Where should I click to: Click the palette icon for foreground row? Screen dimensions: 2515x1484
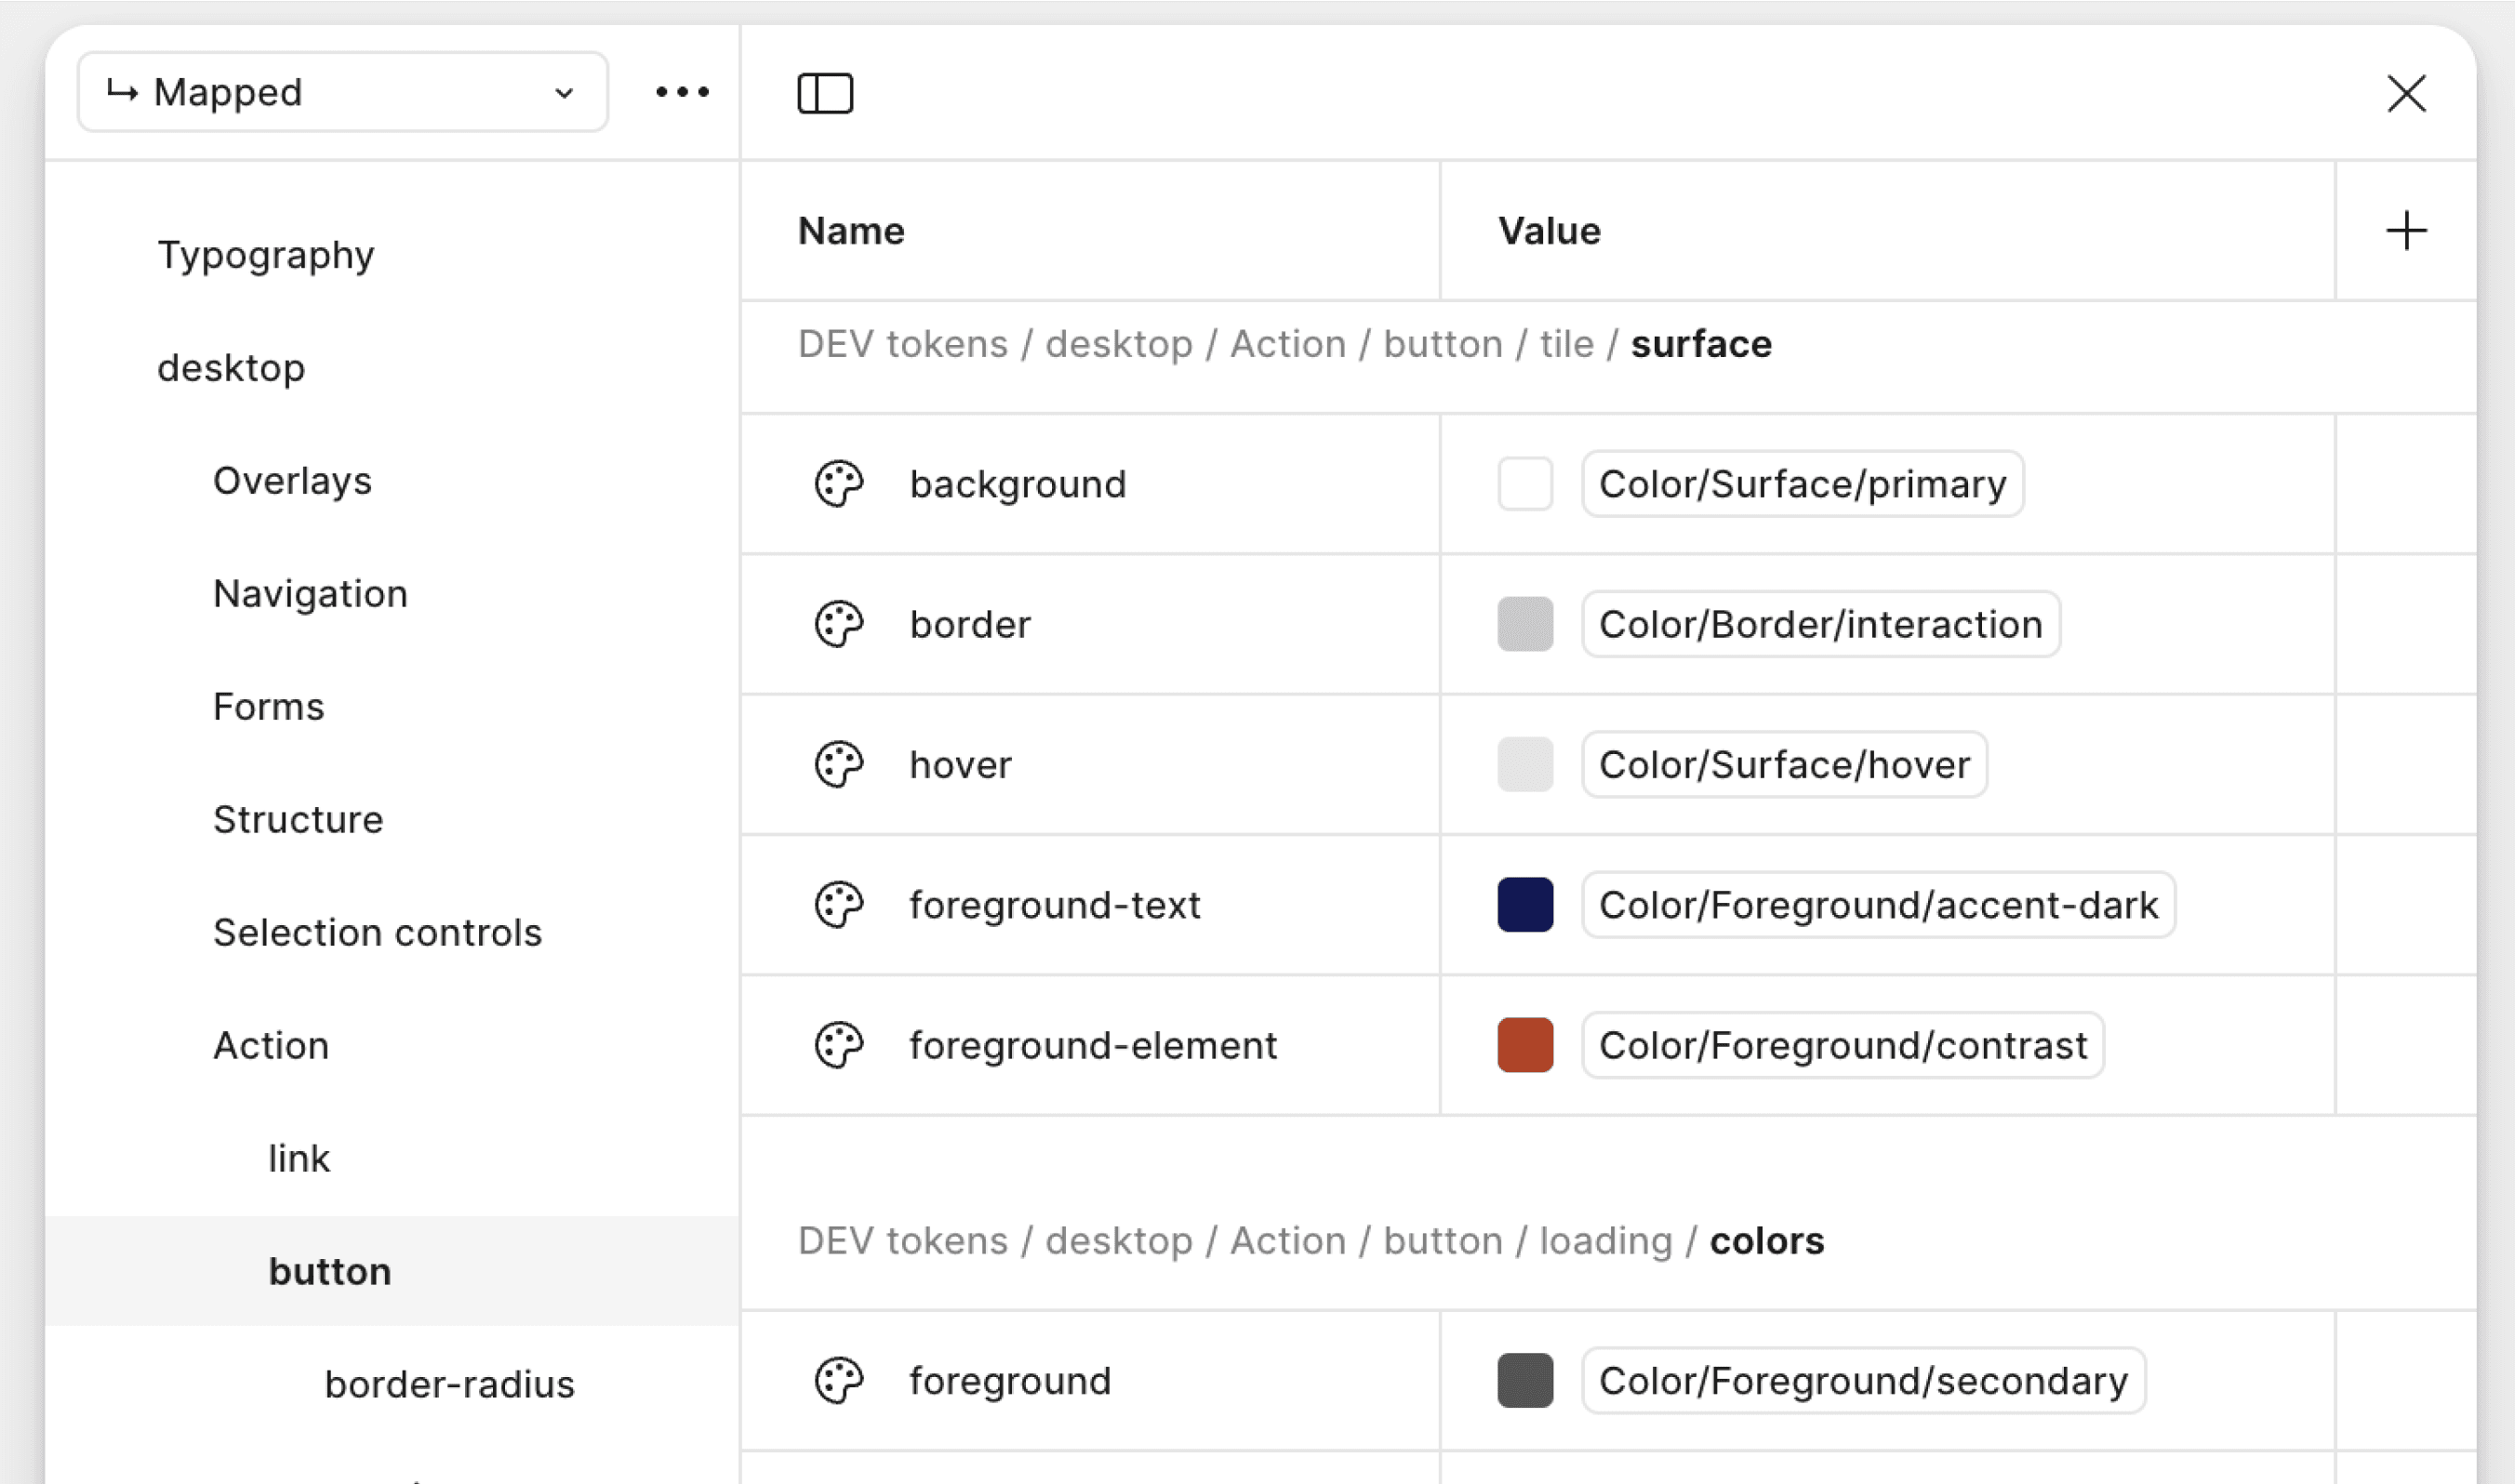point(838,1380)
